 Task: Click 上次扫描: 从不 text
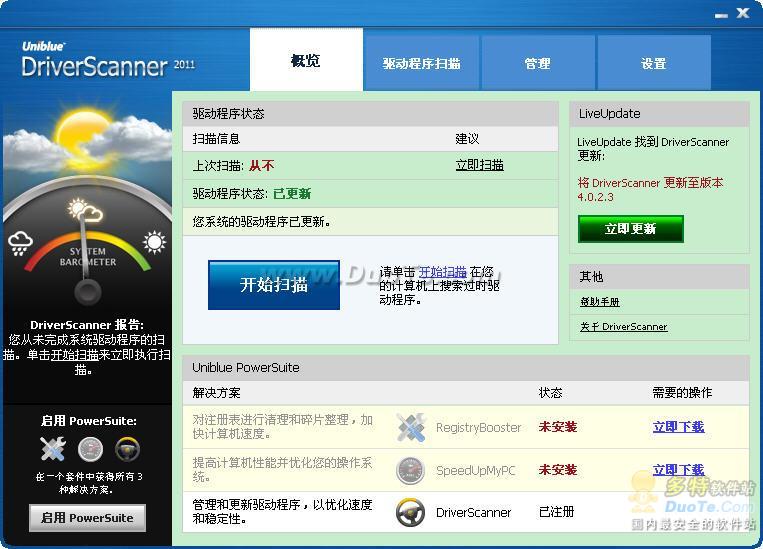[x=233, y=166]
